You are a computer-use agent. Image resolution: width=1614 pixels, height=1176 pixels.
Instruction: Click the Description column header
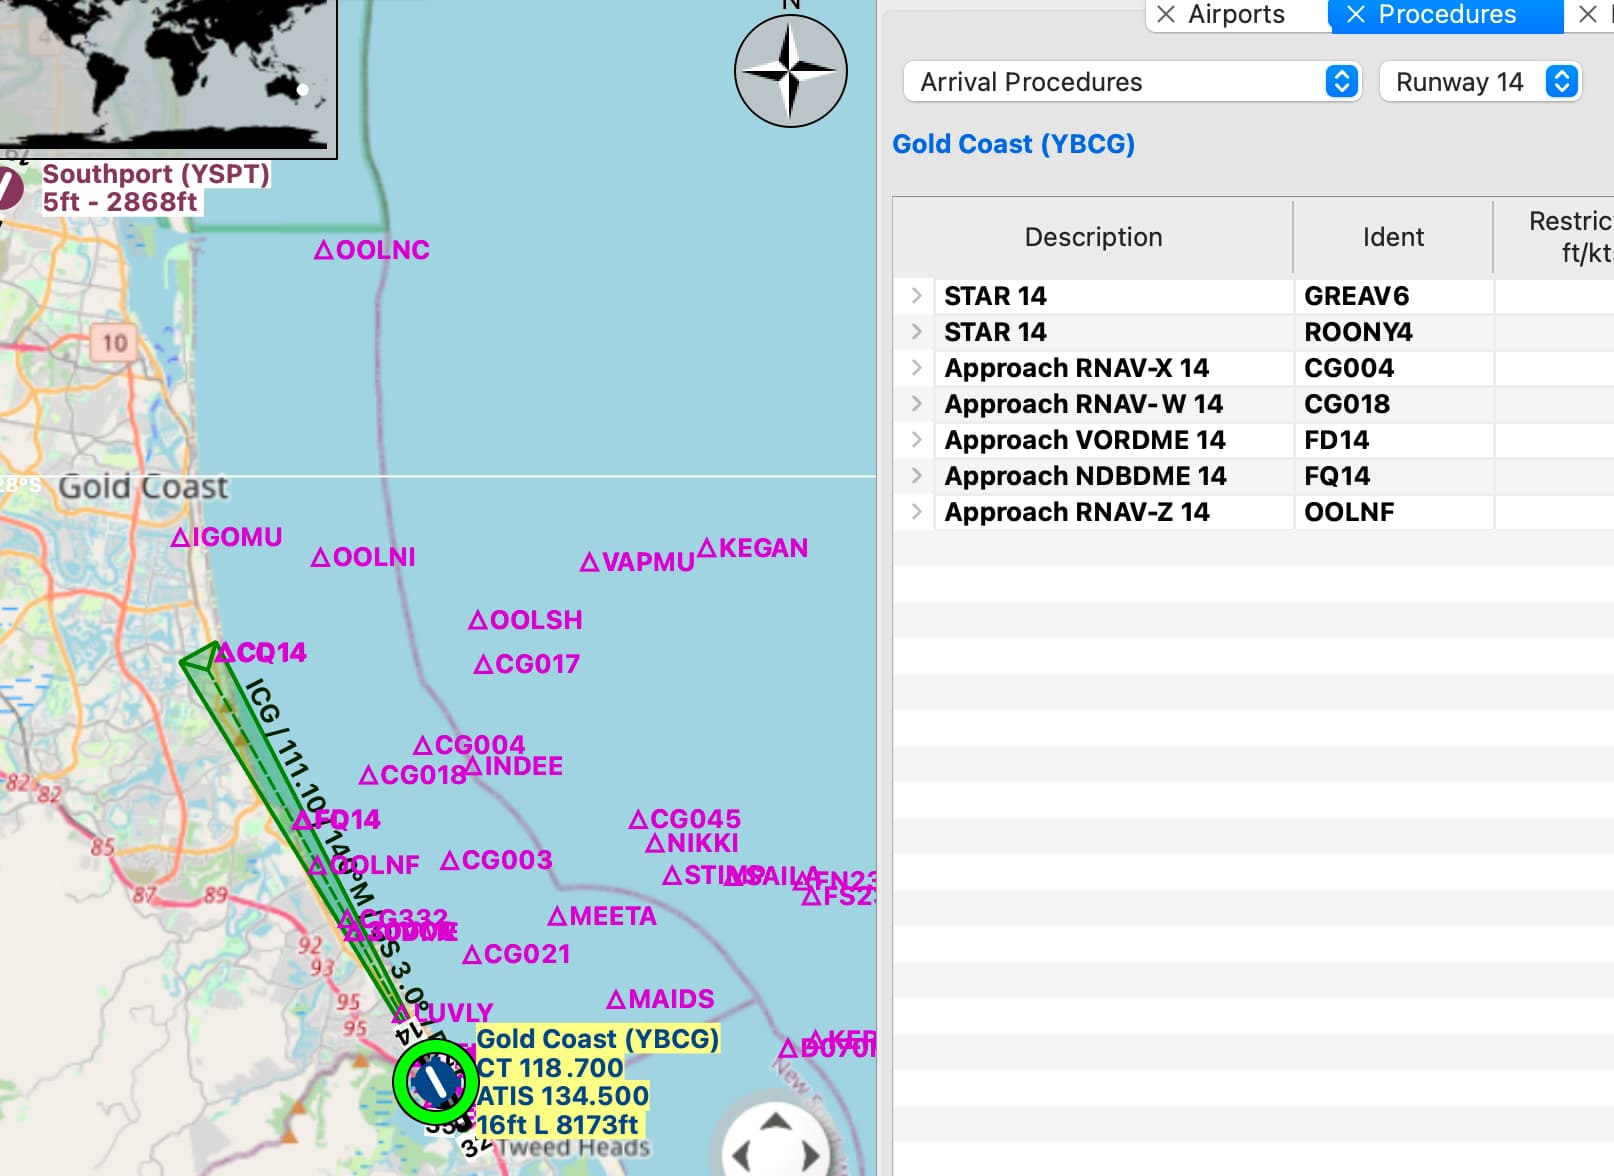click(1093, 237)
